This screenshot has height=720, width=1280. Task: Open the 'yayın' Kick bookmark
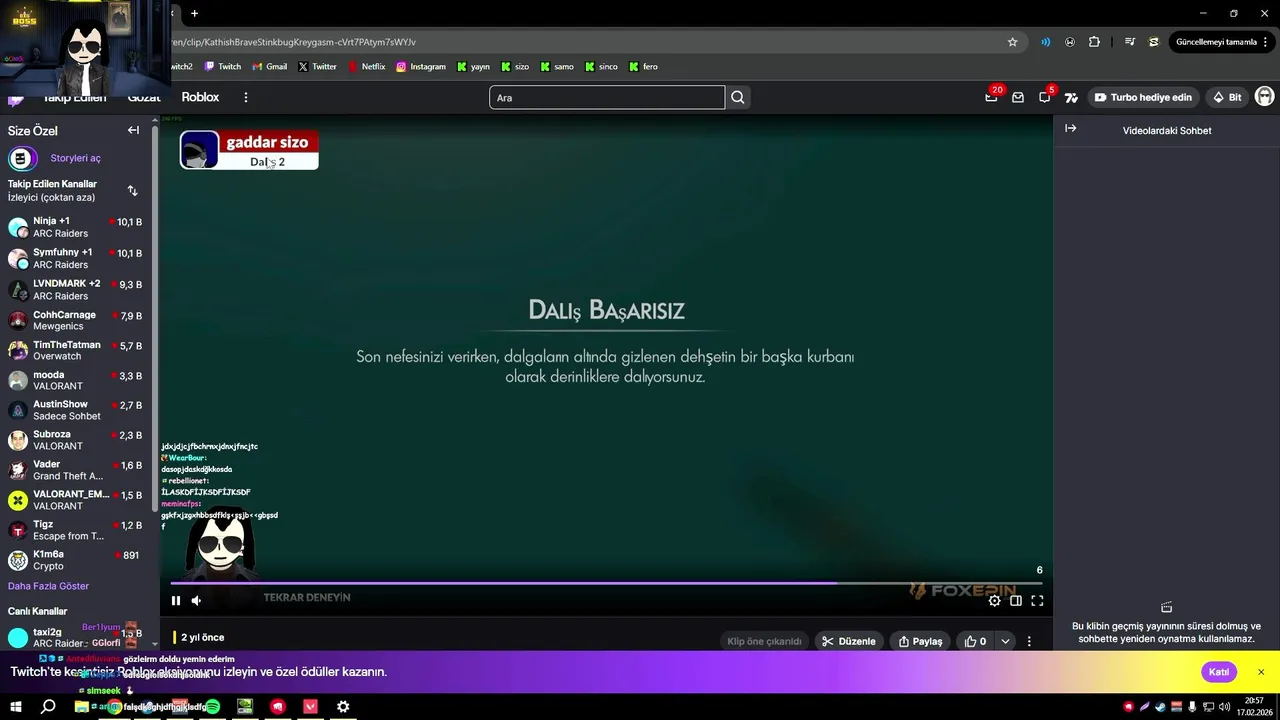tap(474, 67)
